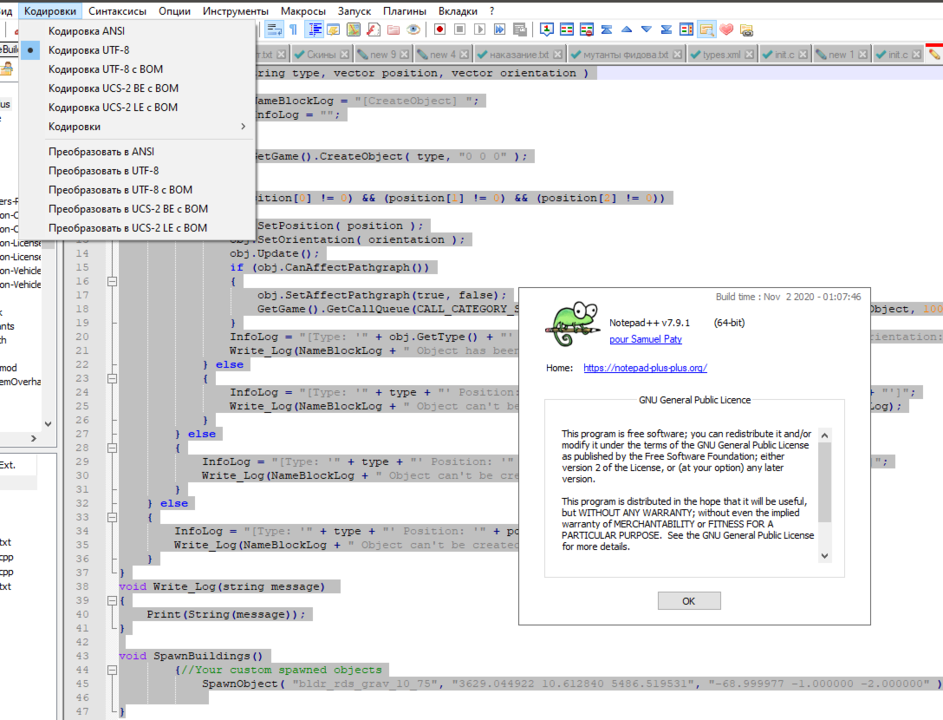The image size is (943, 720).
Task: Click the Compare down arrow navigation icon
Action: (x=647, y=29)
